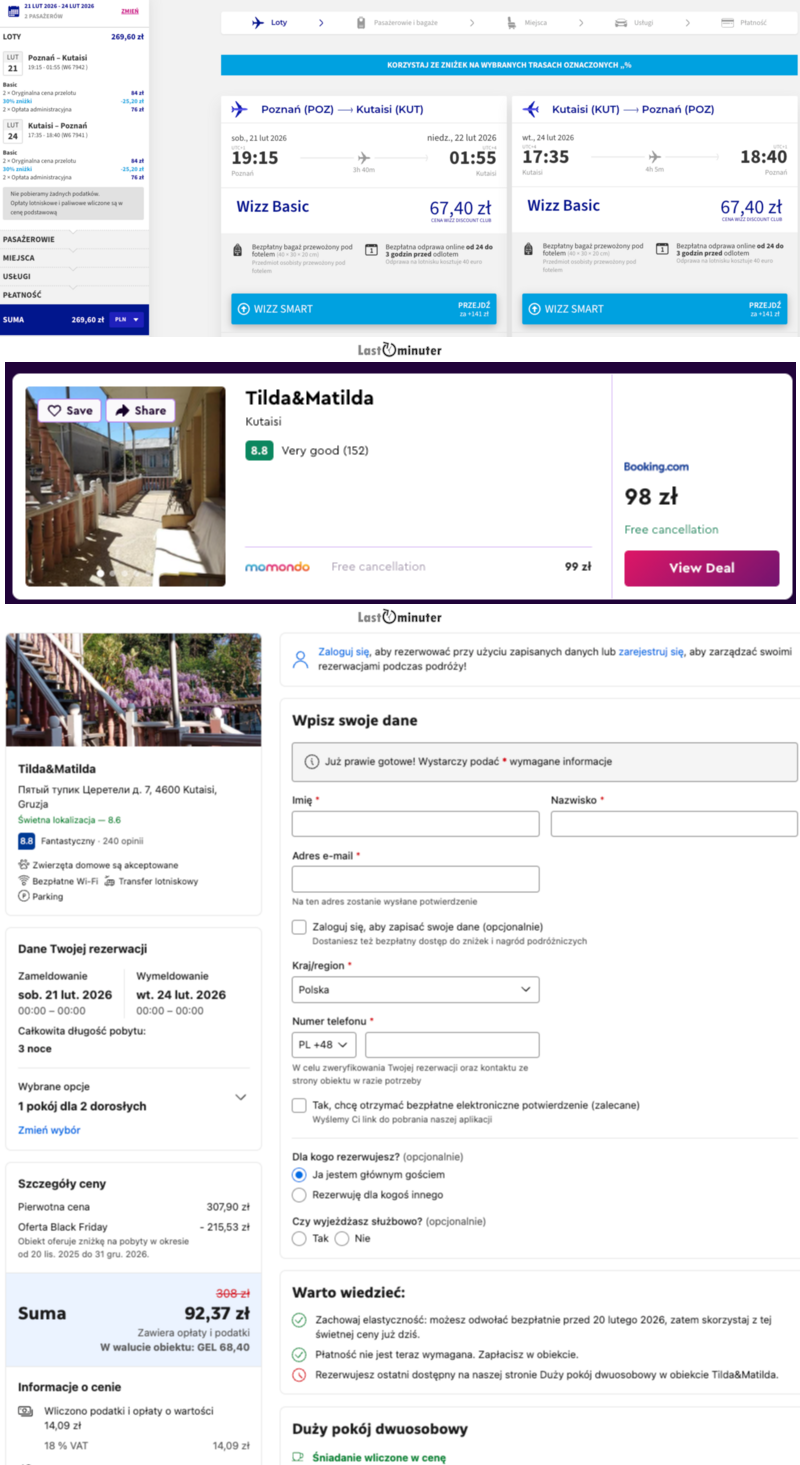
Task: Check 'Zaloguj się, aby zapisać swoje dane' box
Action: coord(299,927)
